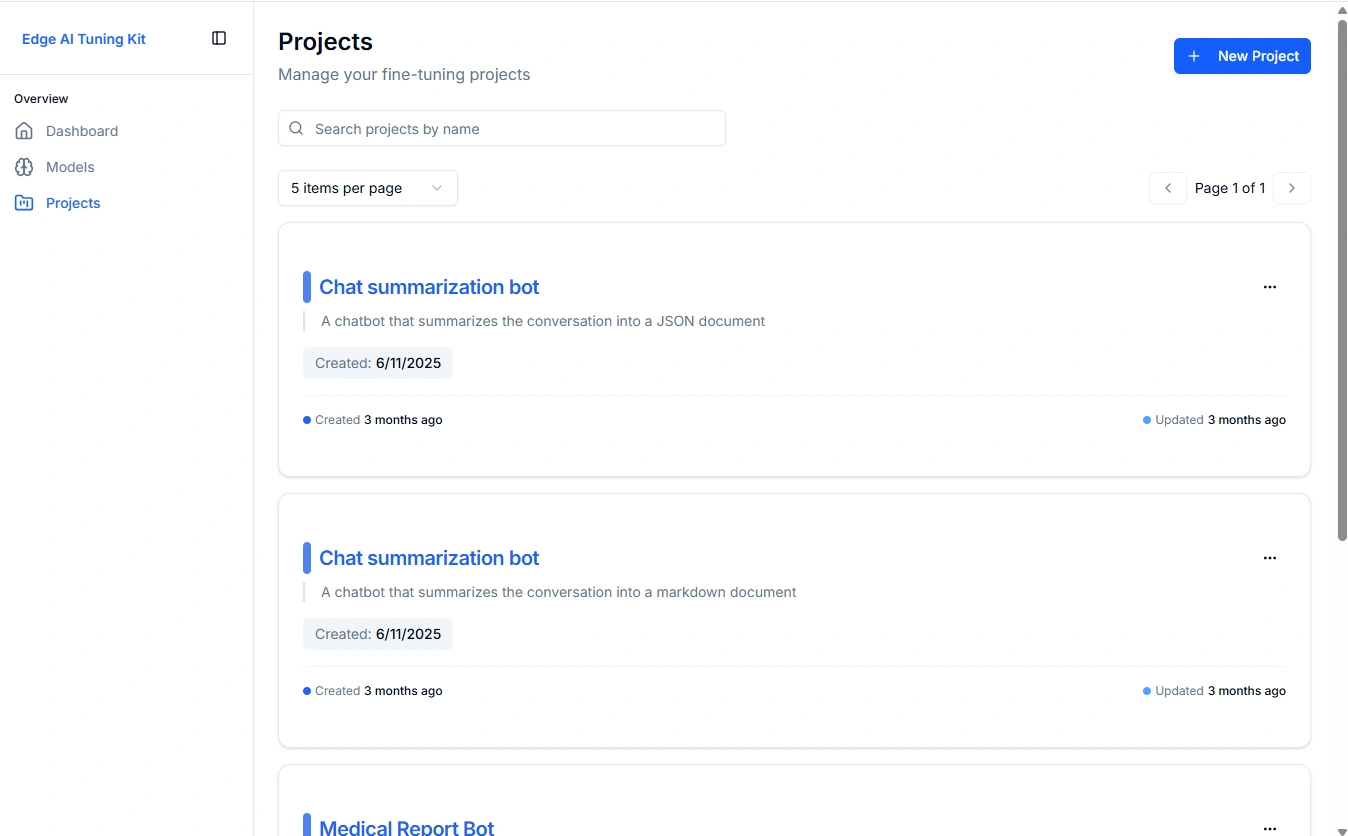Click the next page chevron

[x=1292, y=188]
